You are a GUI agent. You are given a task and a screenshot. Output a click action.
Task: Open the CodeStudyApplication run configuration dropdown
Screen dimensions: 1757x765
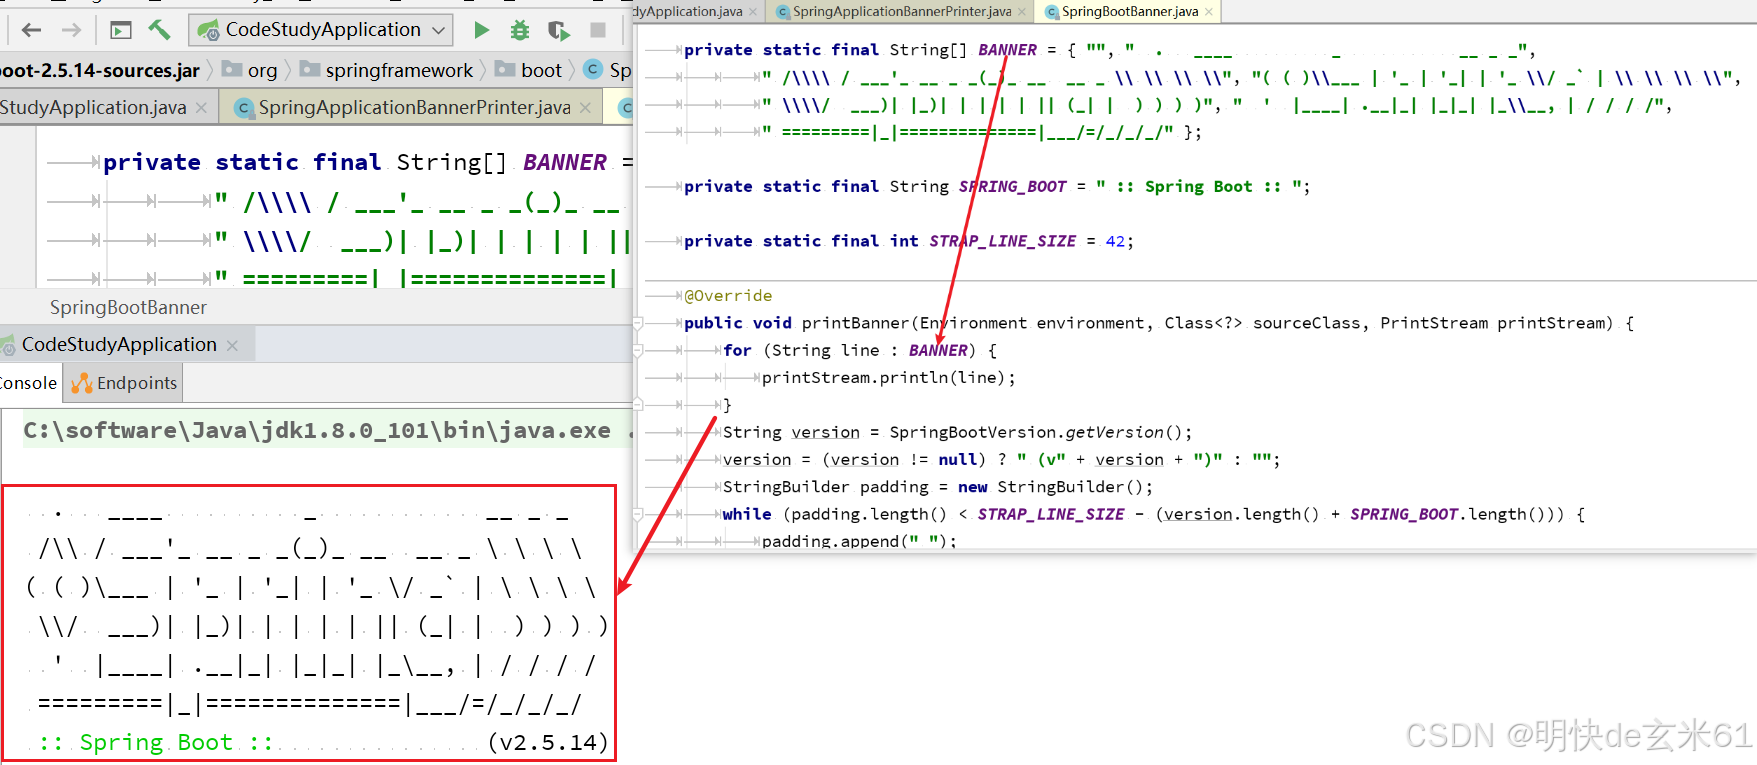[x=321, y=30]
